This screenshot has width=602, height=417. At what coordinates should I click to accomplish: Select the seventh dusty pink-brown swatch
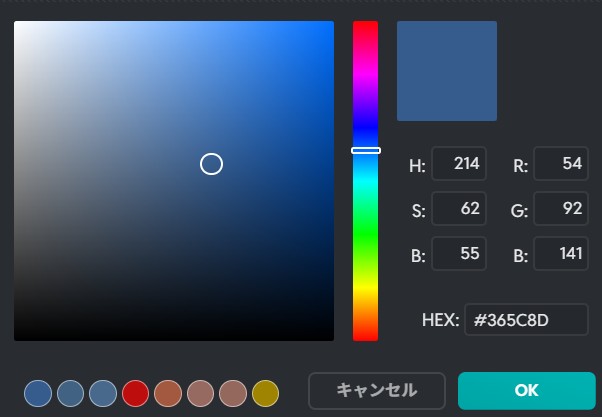pyautogui.click(x=233, y=393)
